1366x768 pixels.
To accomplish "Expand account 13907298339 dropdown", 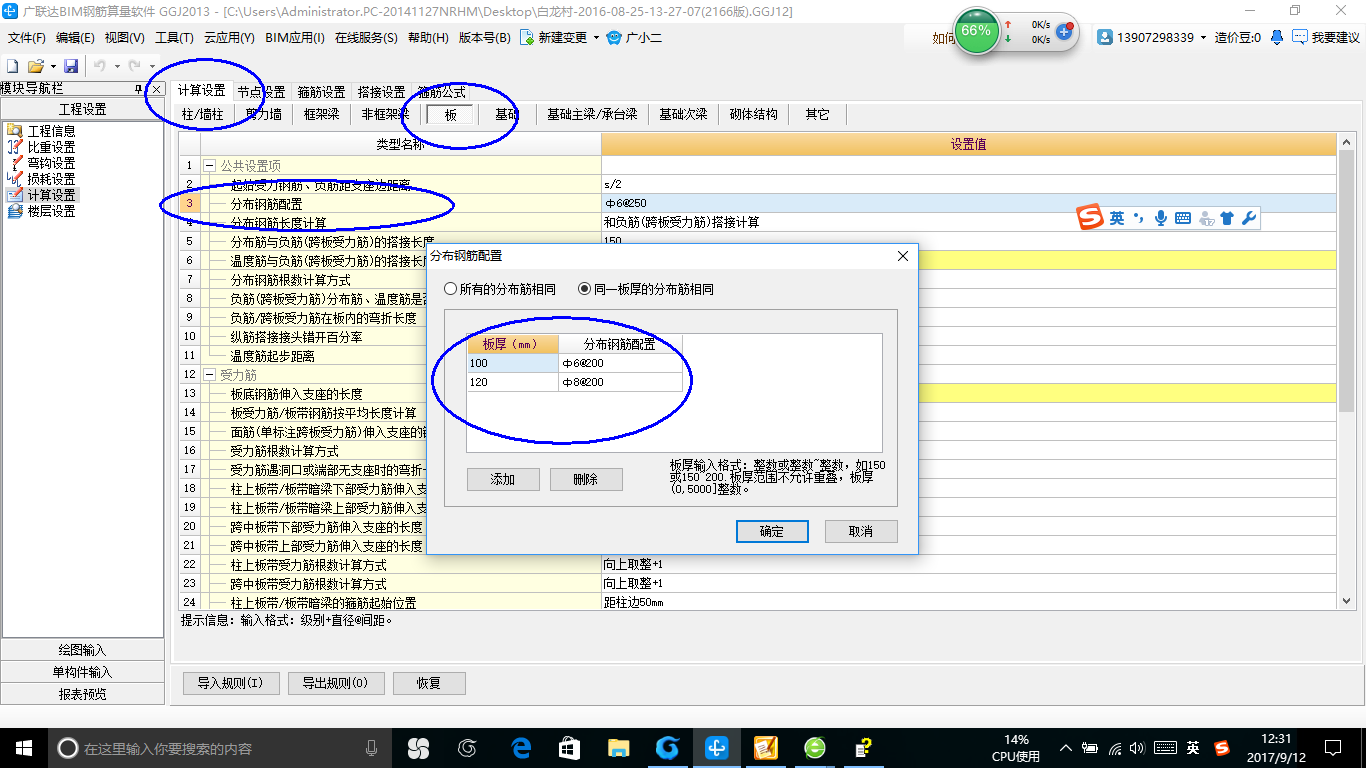I will click(1203, 37).
